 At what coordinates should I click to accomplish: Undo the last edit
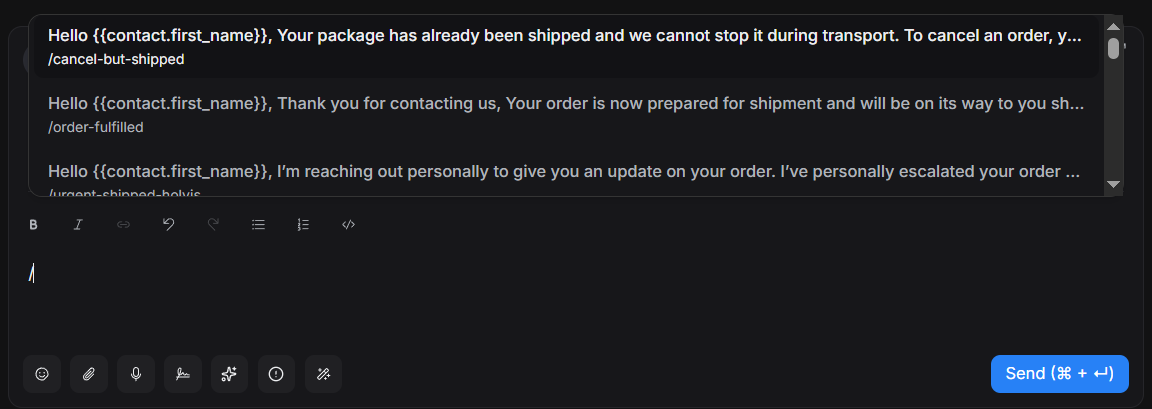168,225
